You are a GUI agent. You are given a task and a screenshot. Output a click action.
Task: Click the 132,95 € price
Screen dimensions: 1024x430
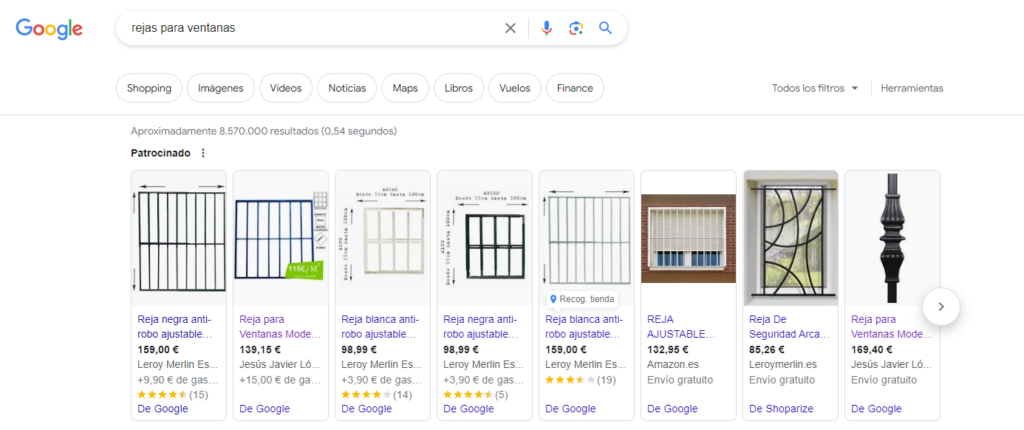pyautogui.click(x=667, y=350)
